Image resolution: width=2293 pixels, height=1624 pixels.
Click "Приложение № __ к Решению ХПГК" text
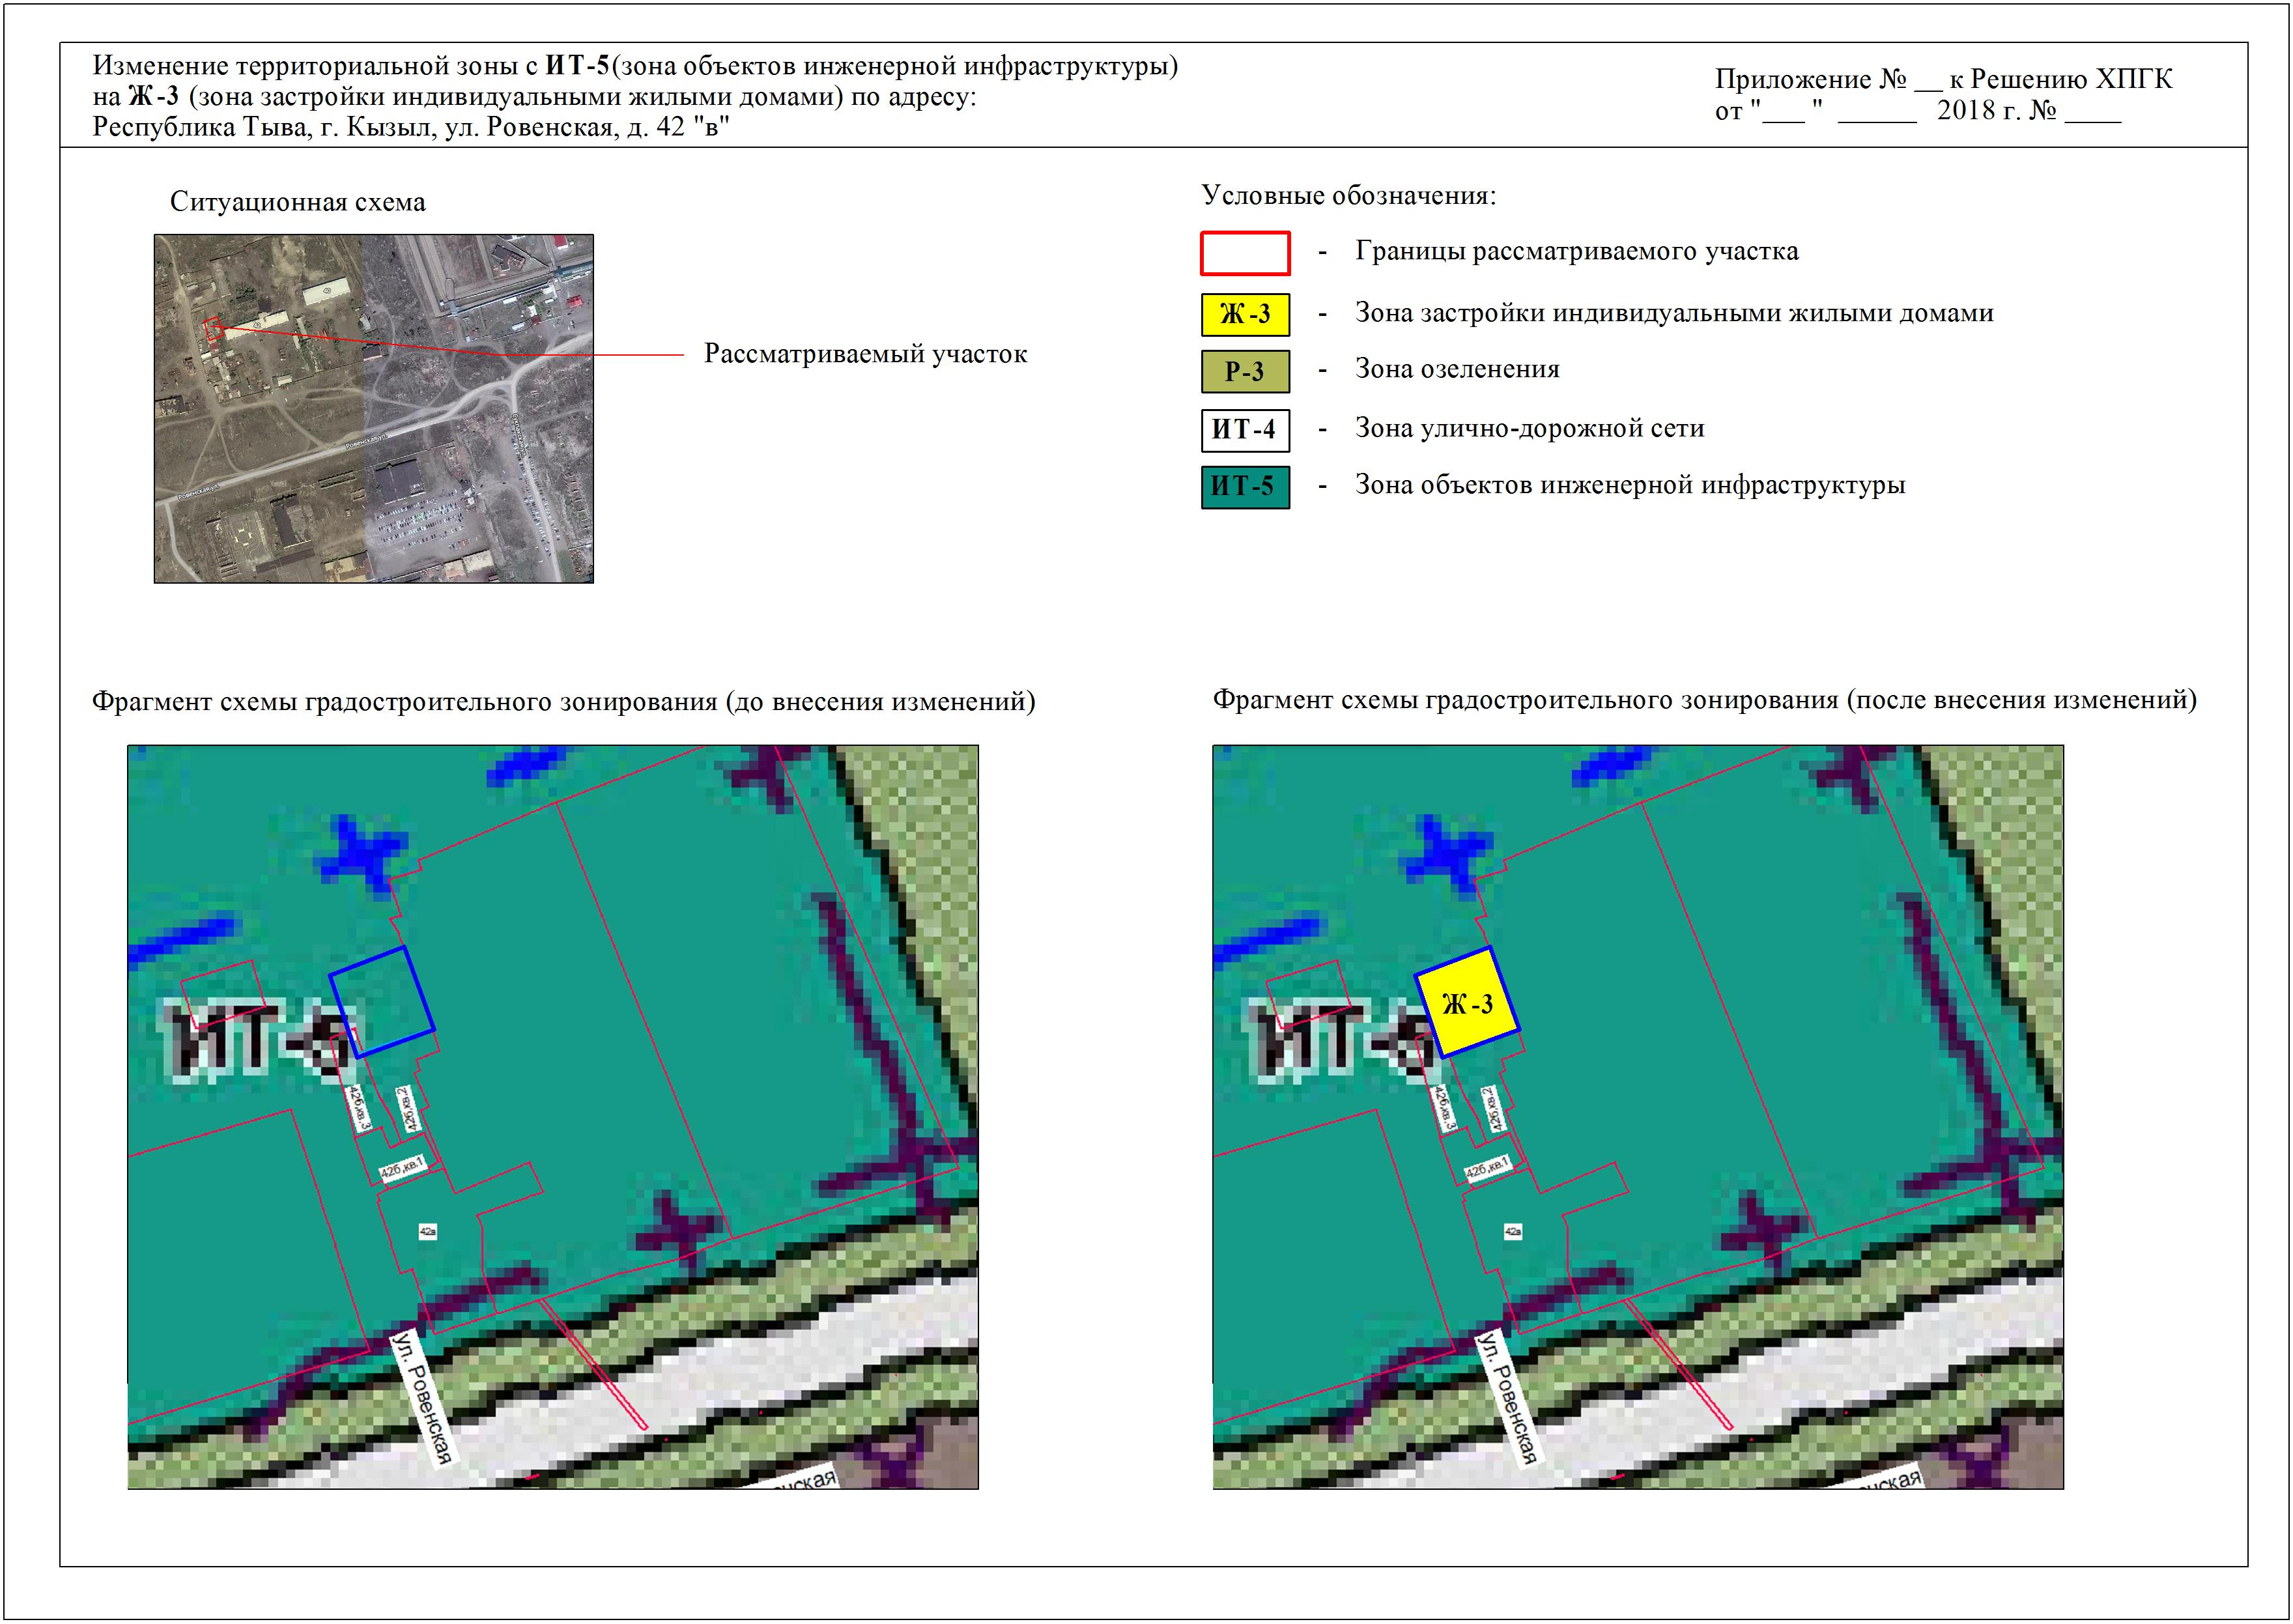point(1943,79)
